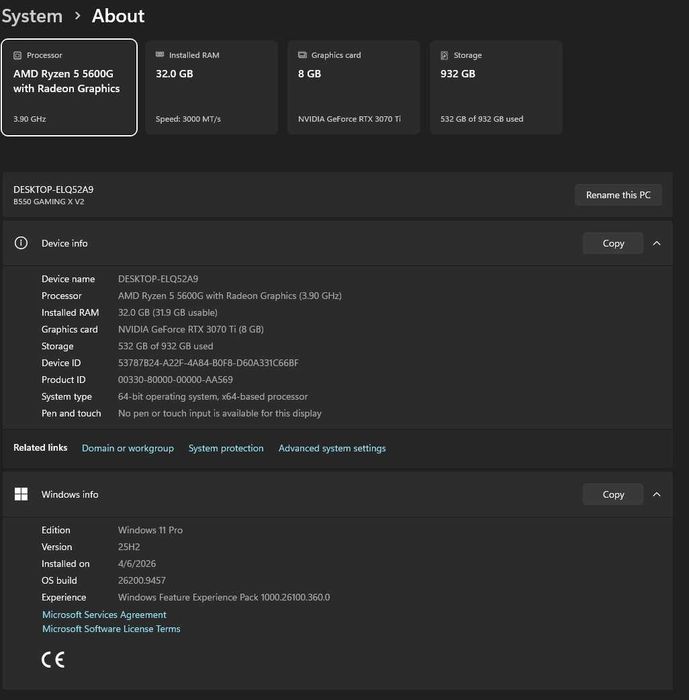Click the OS build 26200.9457 value
Image resolution: width=689 pixels, height=700 pixels.
(142, 581)
